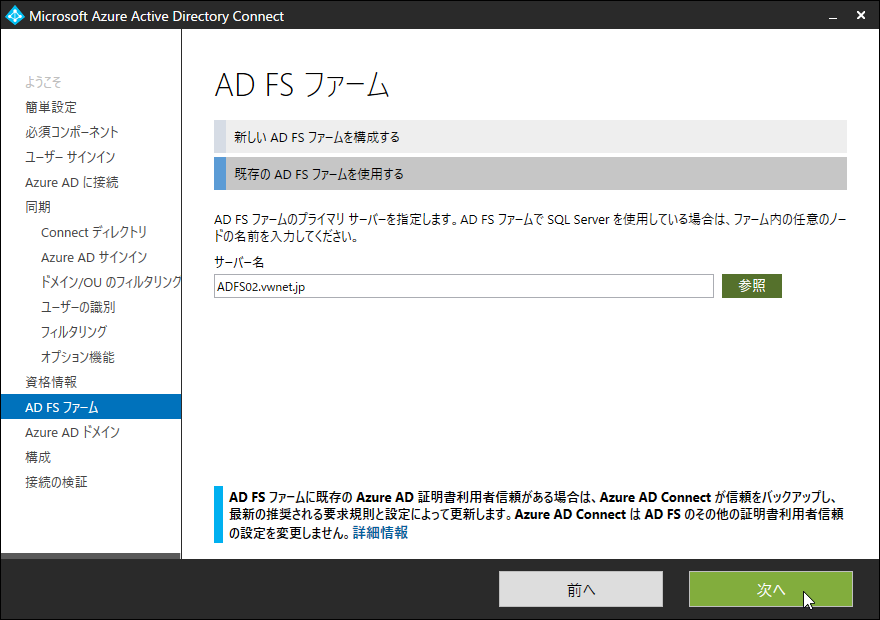The height and width of the screenshot is (620, 880).
Task: Close the Azure AD Connect window
Action: 861,16
